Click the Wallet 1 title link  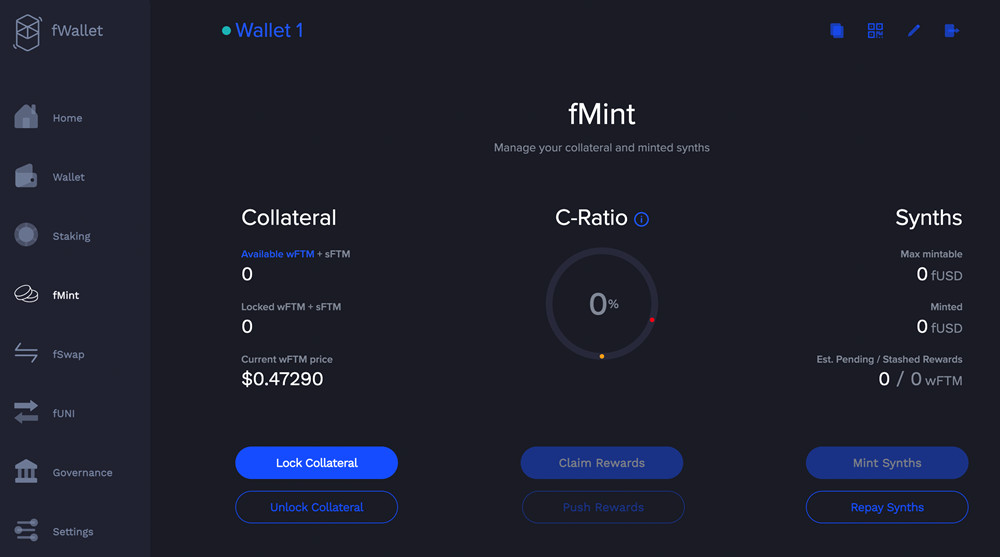269,30
